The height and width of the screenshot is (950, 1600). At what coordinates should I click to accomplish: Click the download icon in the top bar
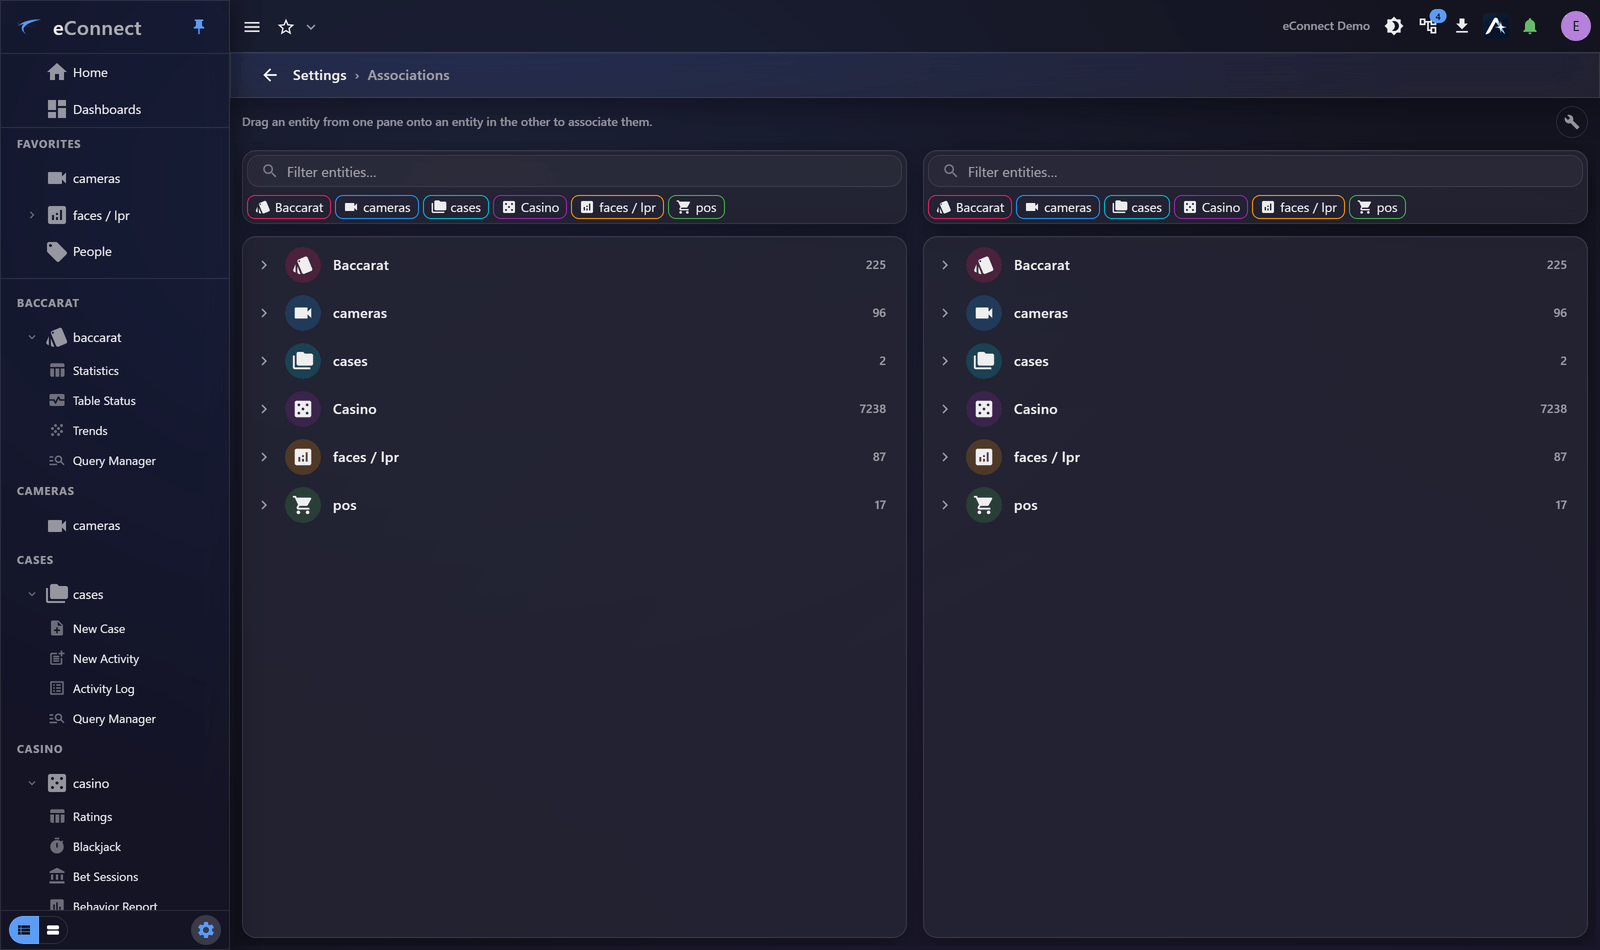tap(1462, 26)
